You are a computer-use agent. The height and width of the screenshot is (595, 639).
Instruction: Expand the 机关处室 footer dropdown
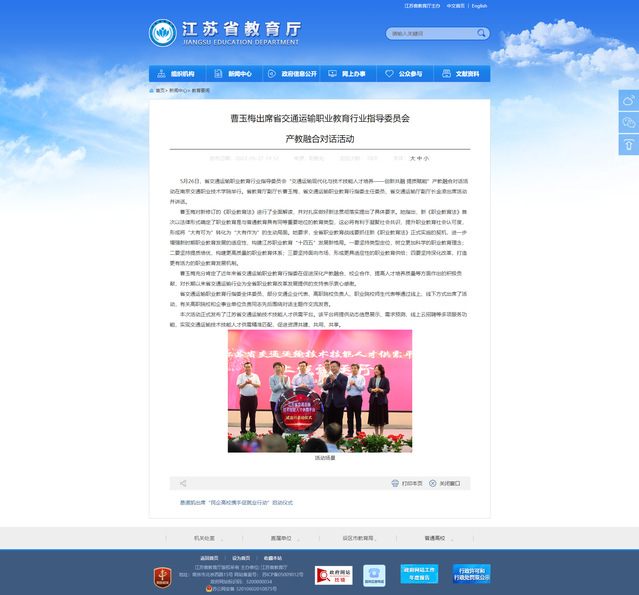(x=204, y=537)
